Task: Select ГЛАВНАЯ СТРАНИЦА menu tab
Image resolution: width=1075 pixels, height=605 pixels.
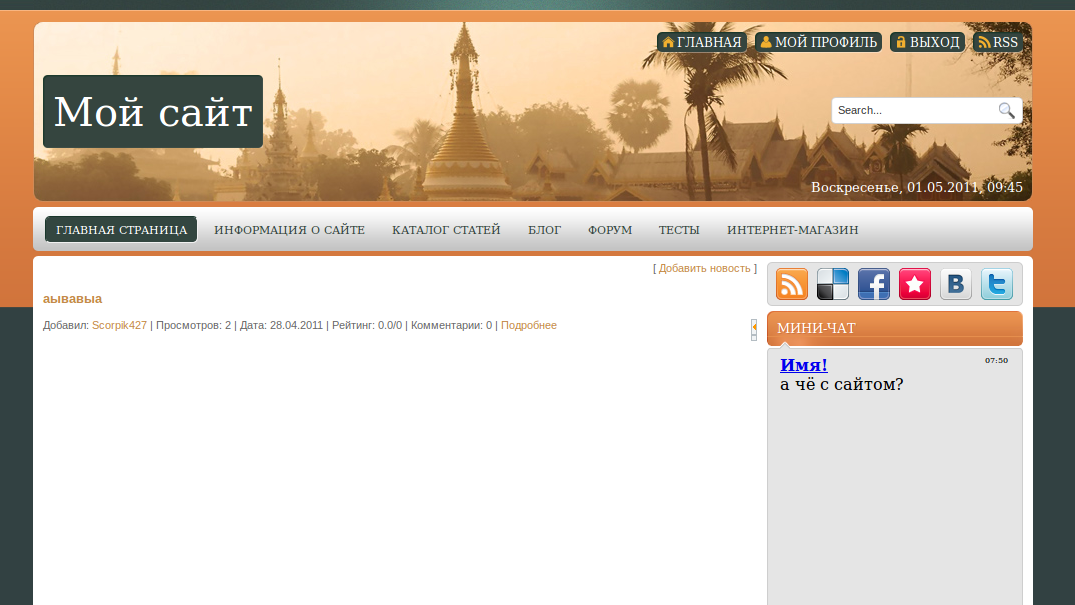Action: coord(121,230)
